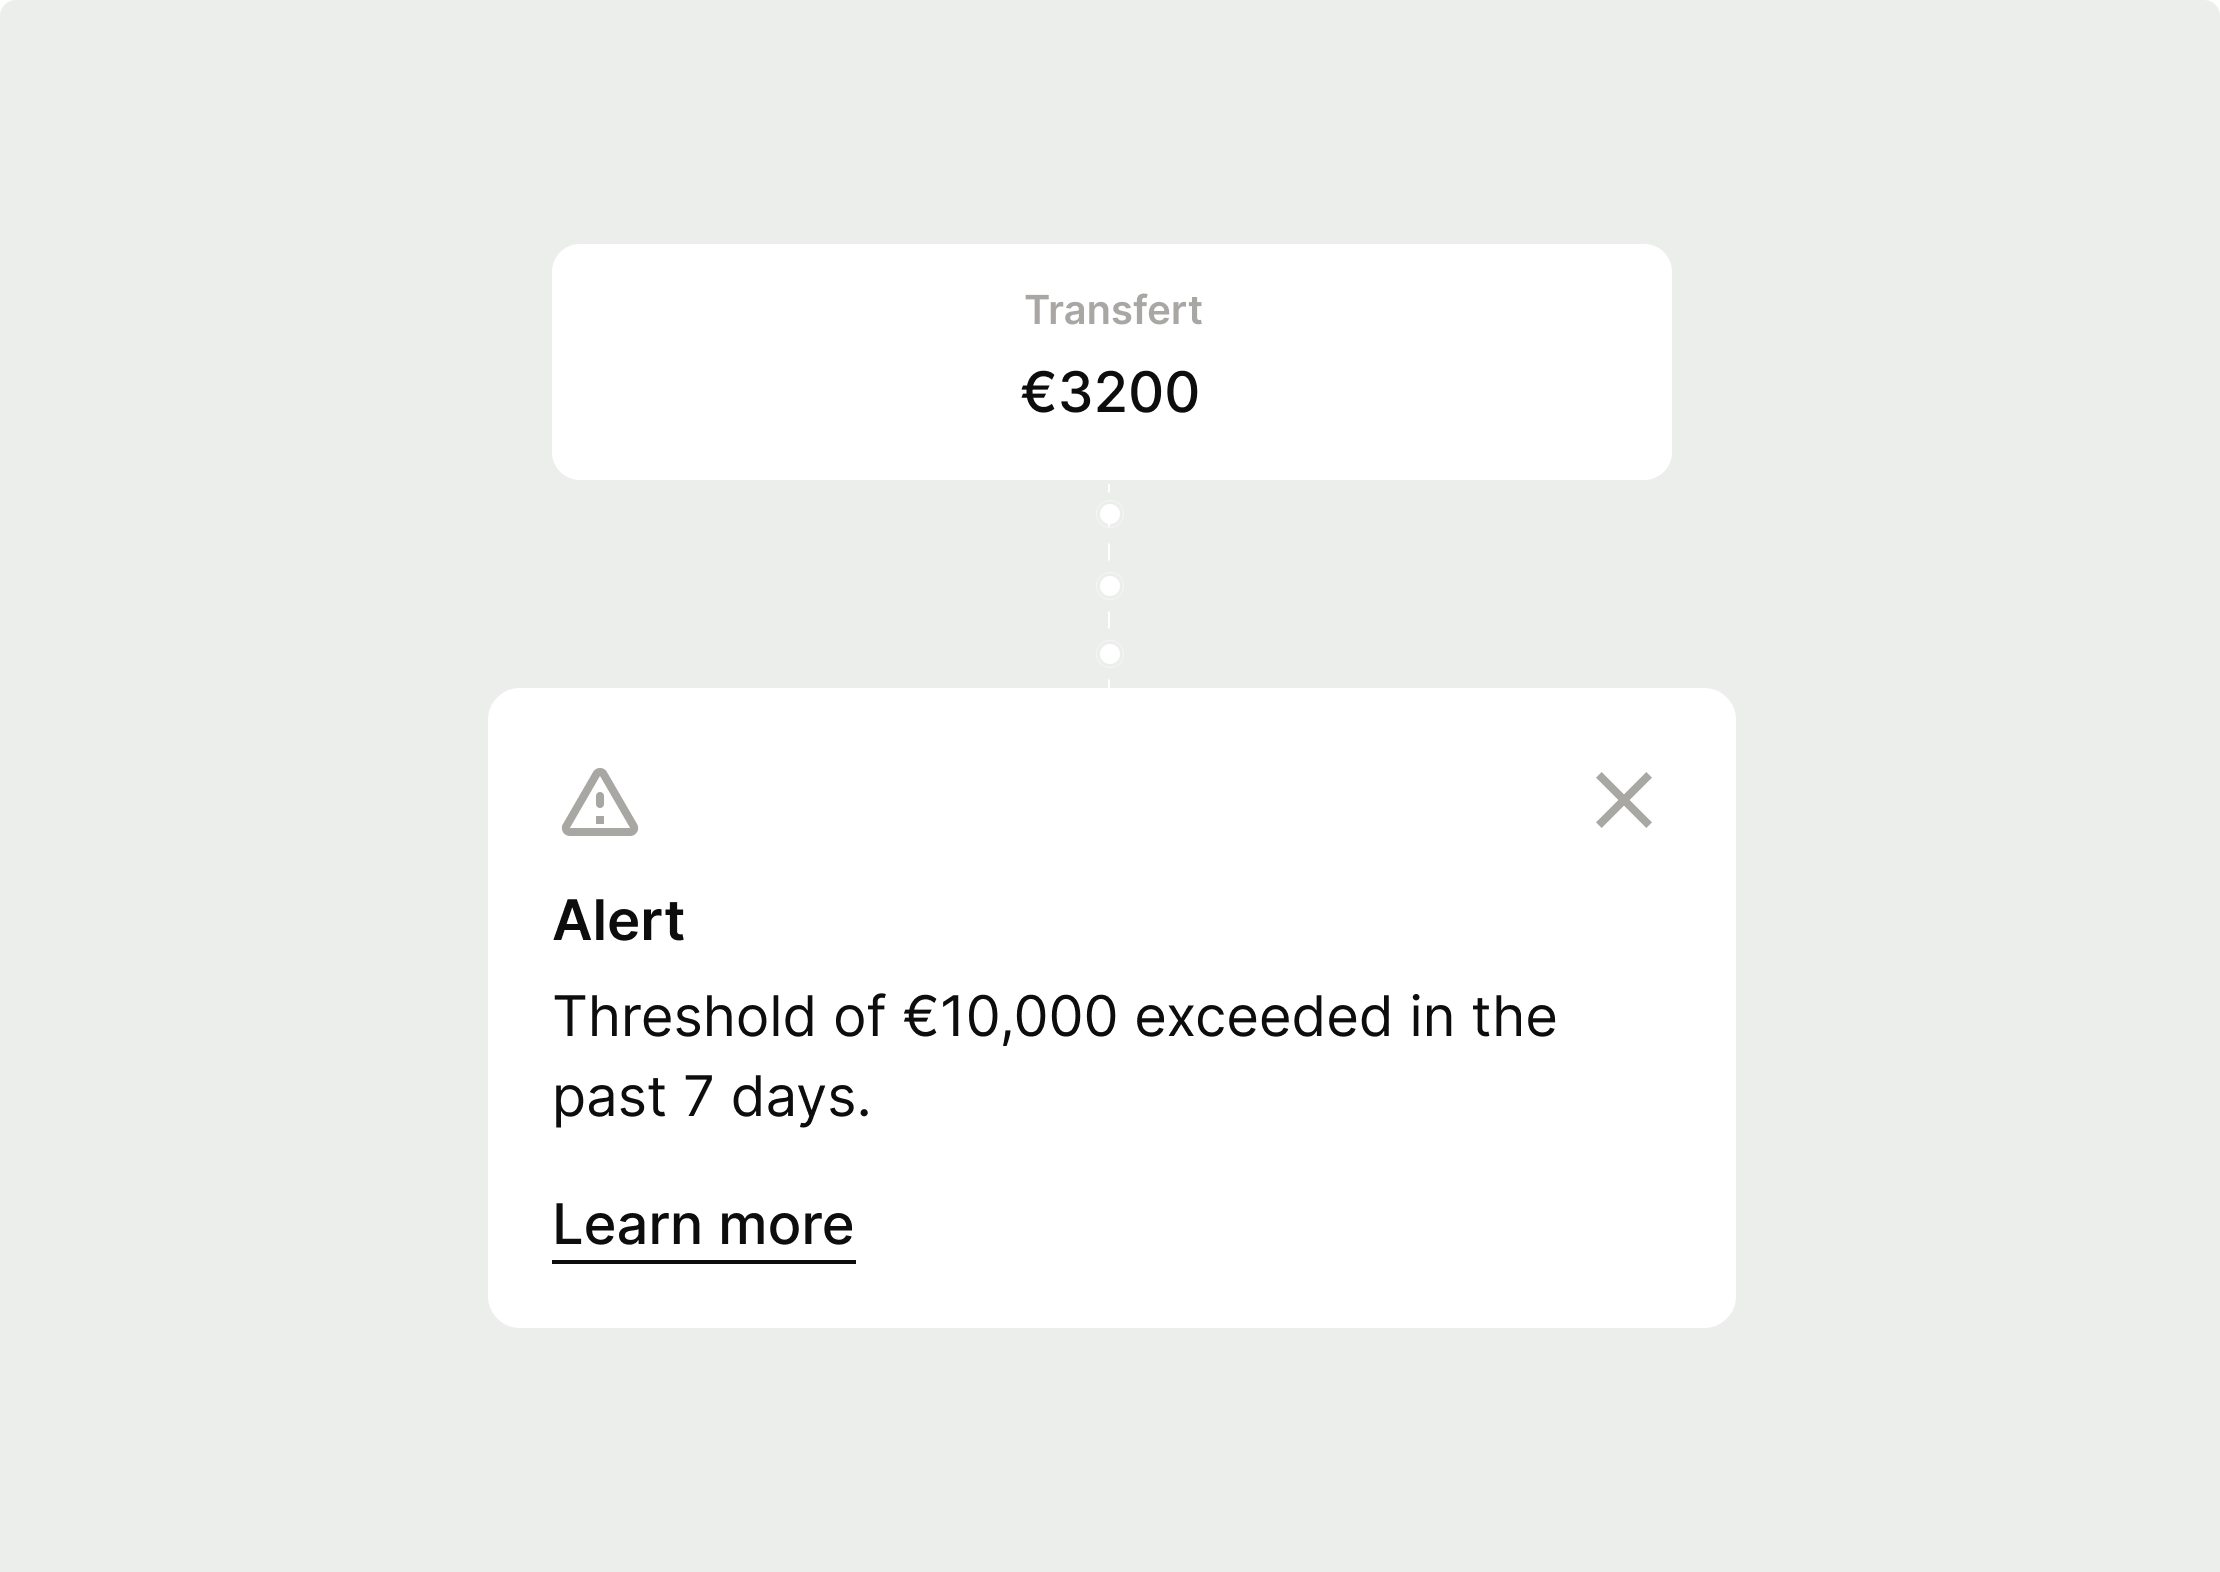Click the middle connector dot
The height and width of the screenshot is (1572, 2220).
(x=1109, y=586)
